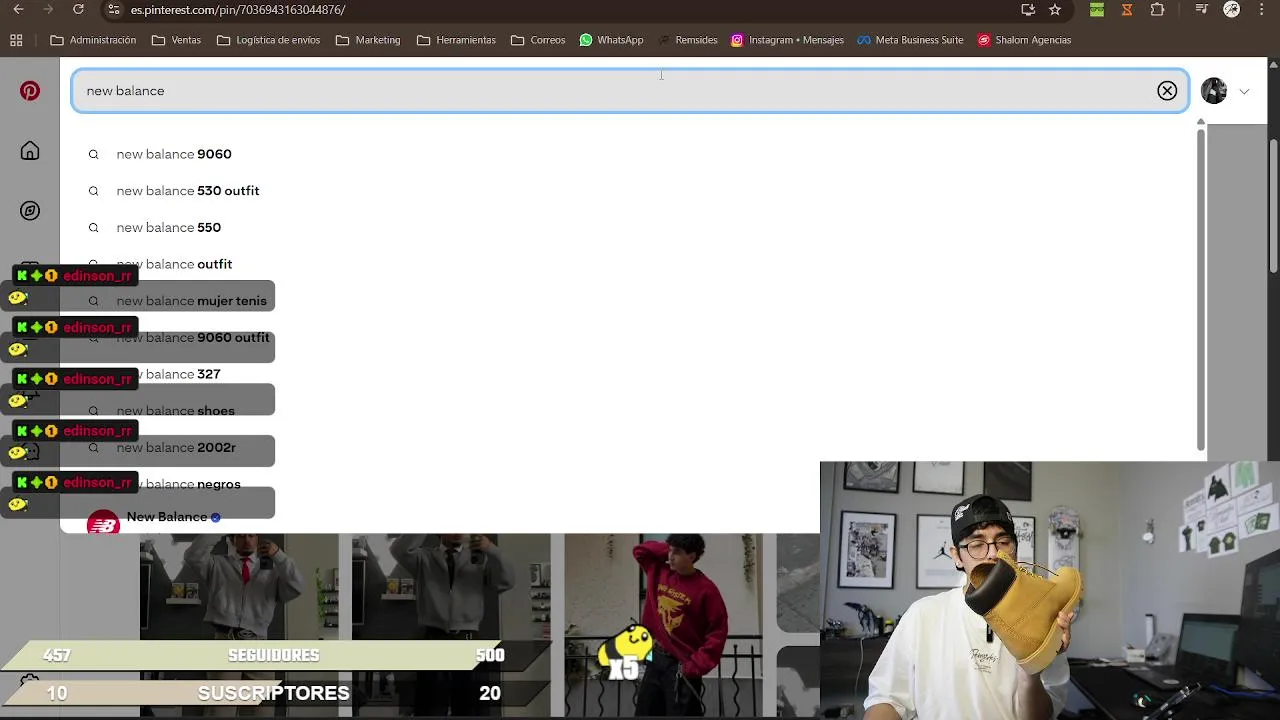Viewport: 1280px width, 720px height.
Task: Open the green extension icon
Action: (1097, 9)
